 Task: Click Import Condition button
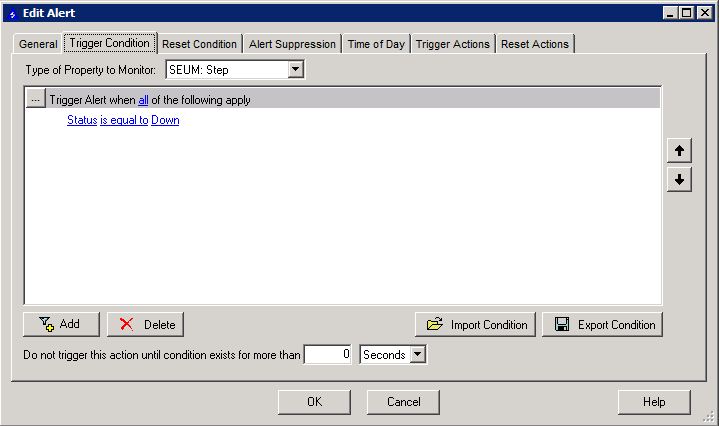tap(475, 325)
